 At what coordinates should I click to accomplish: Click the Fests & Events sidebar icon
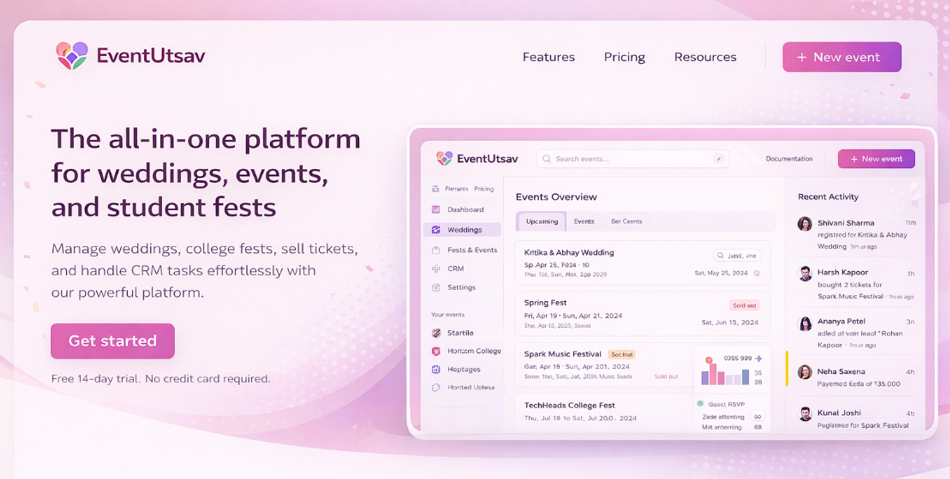[436, 249]
